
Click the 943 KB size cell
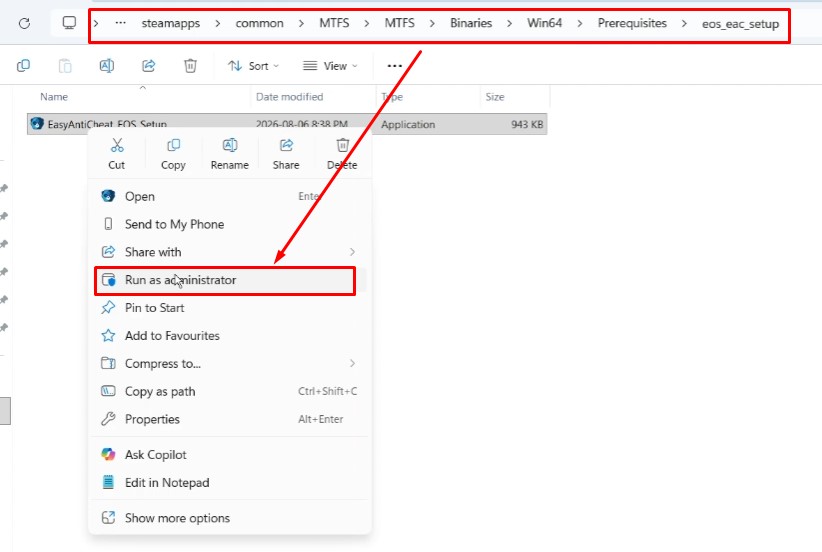pyautogui.click(x=527, y=125)
